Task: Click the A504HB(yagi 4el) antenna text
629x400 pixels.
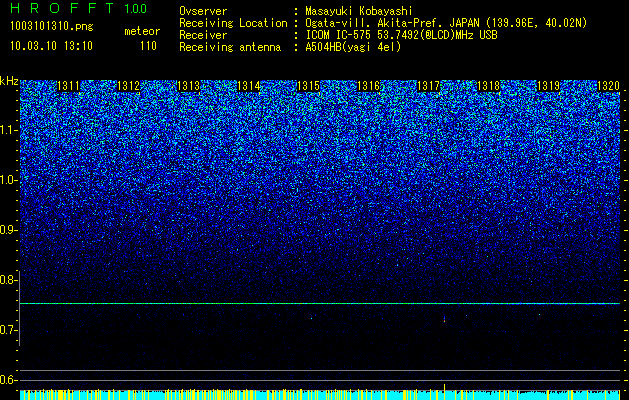Action: coord(353,47)
